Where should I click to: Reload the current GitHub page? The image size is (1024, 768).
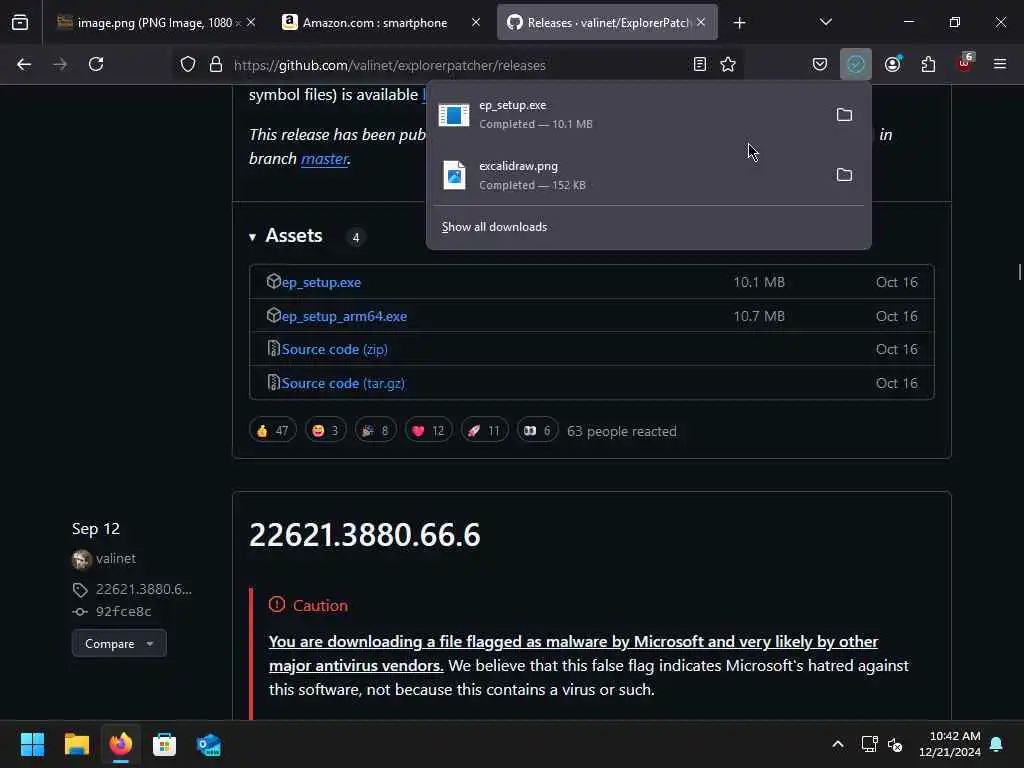tap(96, 64)
